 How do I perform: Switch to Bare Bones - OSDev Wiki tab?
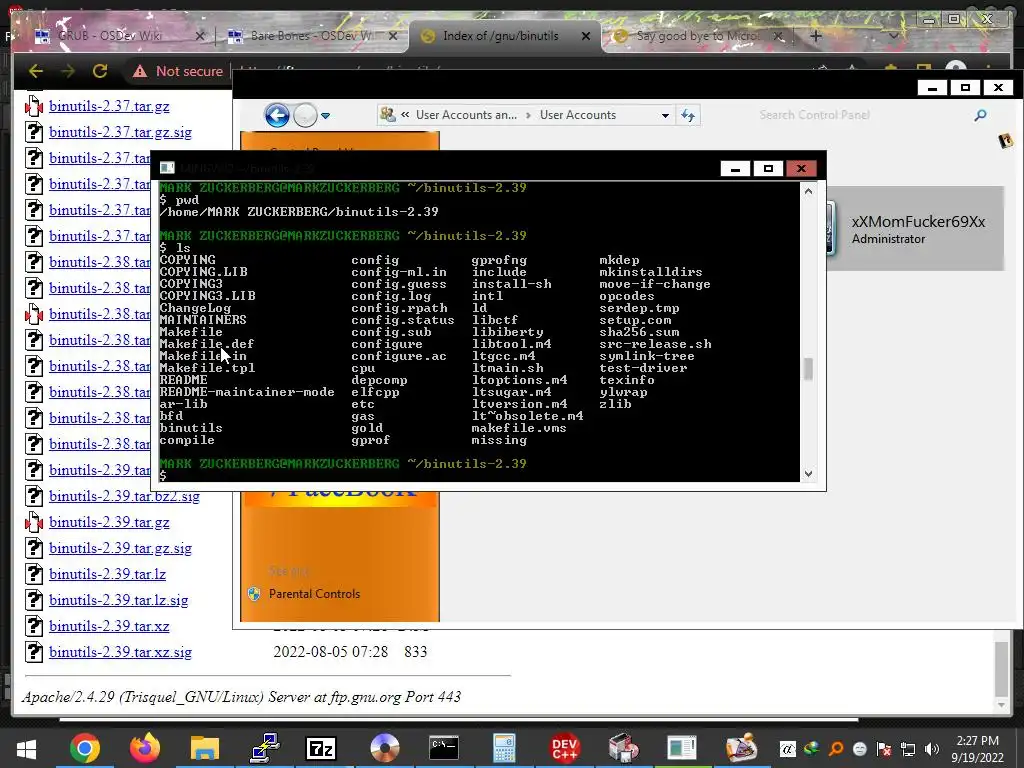[x=312, y=36]
